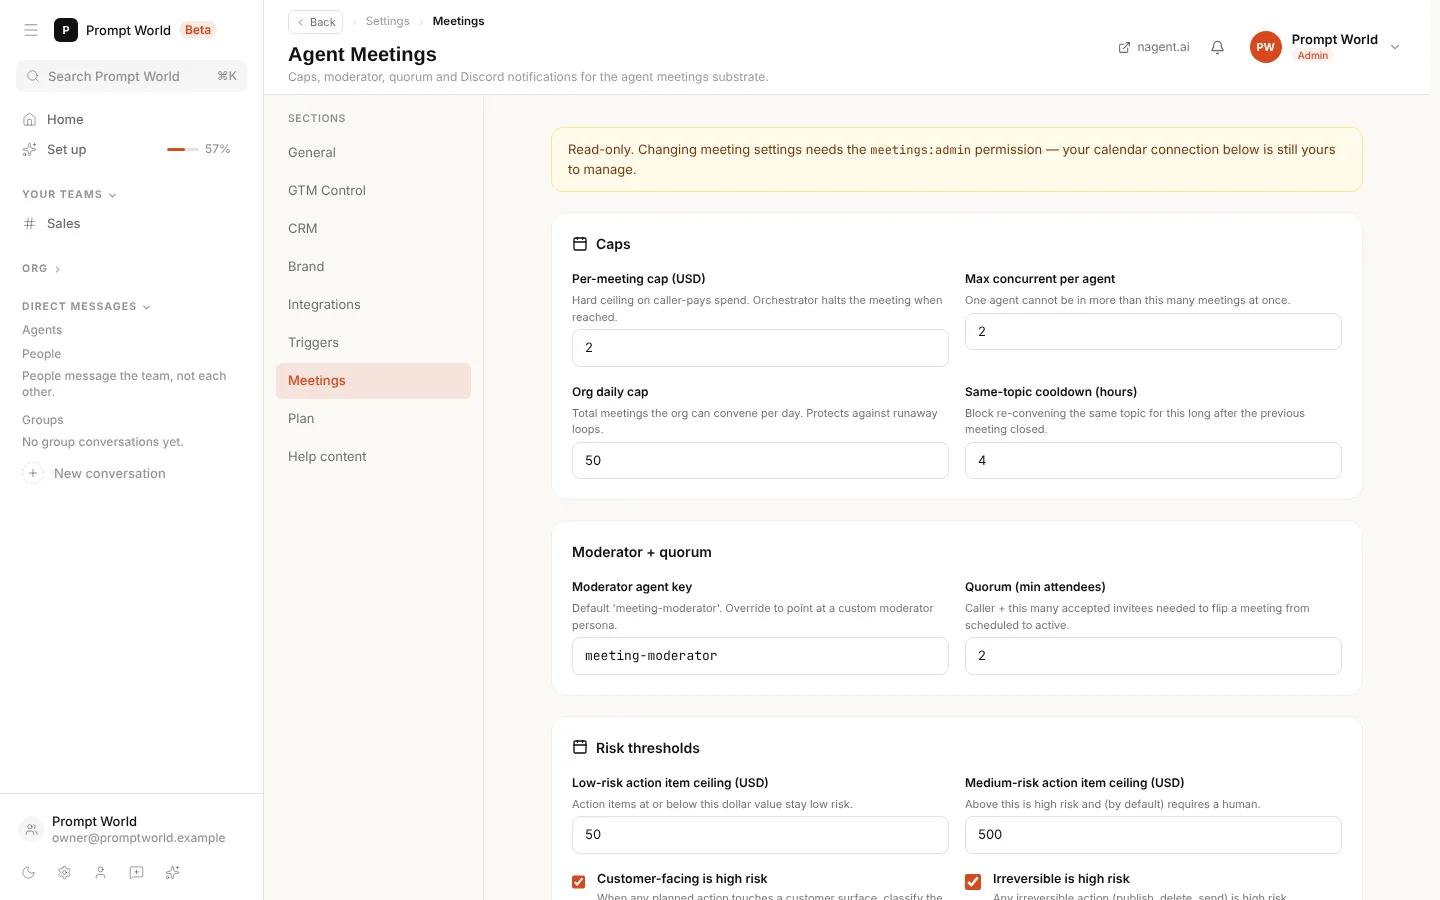The height and width of the screenshot is (900, 1440).
Task: Open the Help content section
Action: (x=373, y=457)
